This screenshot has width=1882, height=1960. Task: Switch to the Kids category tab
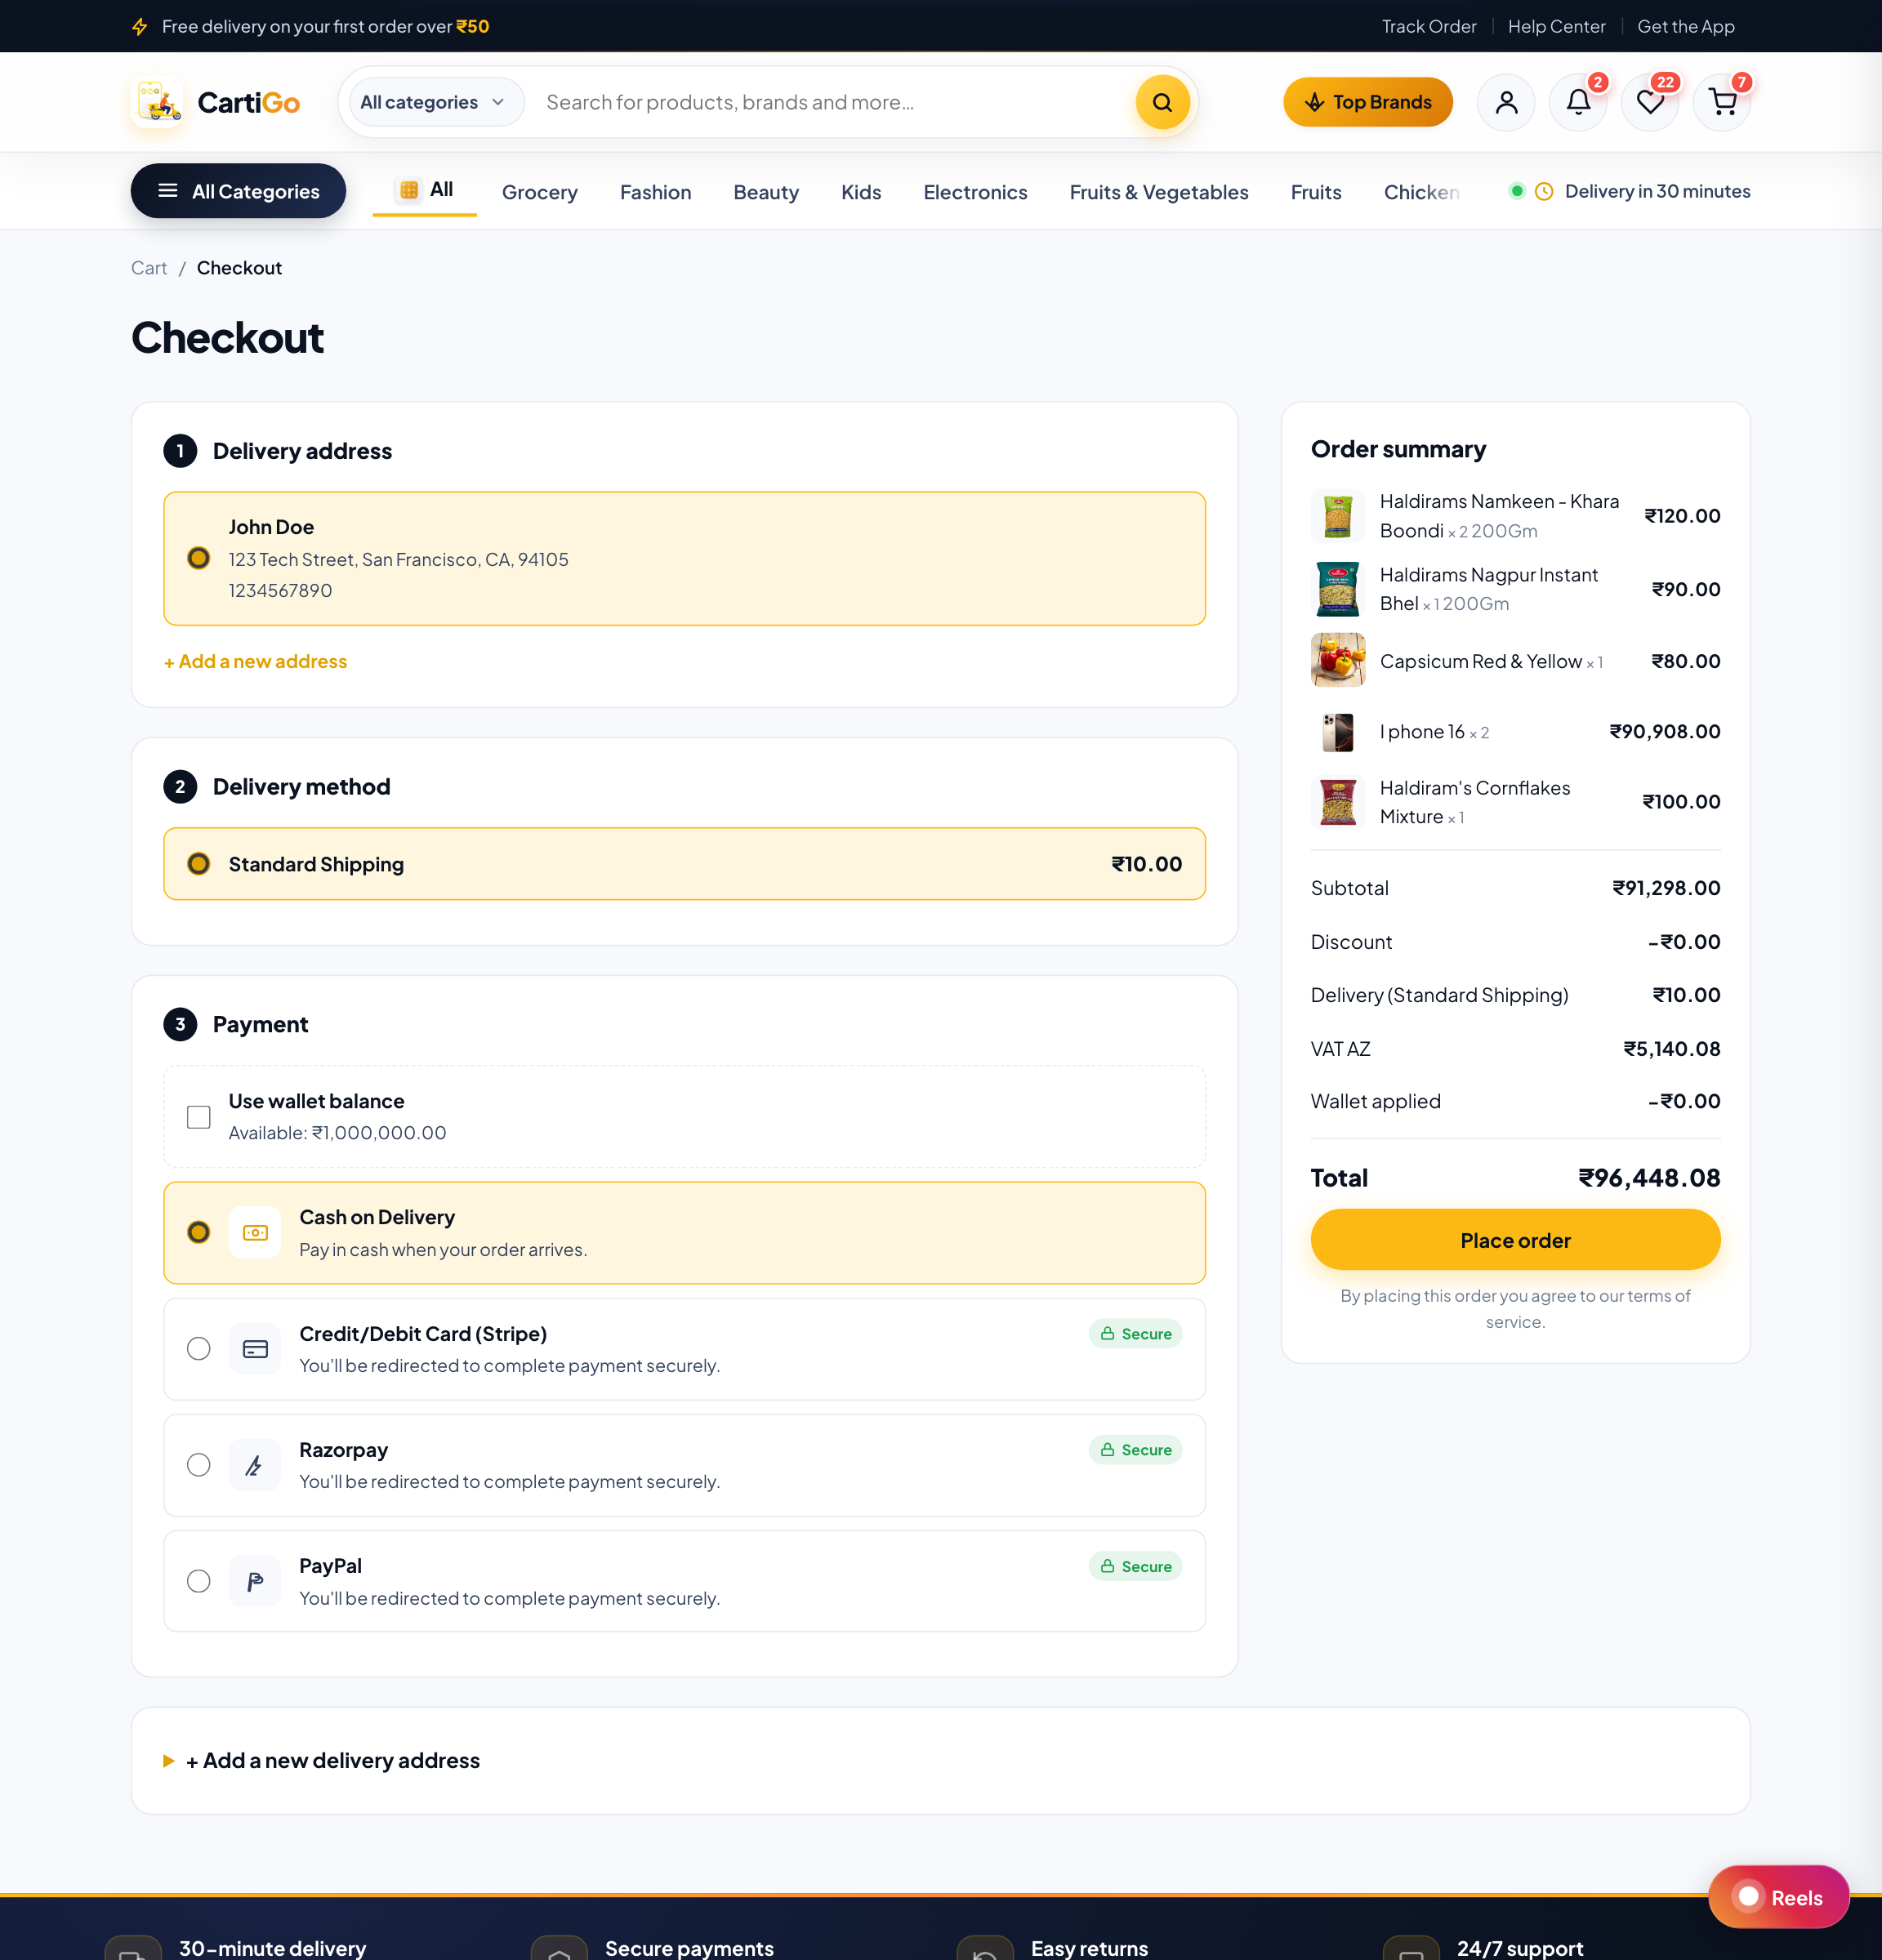pos(861,192)
